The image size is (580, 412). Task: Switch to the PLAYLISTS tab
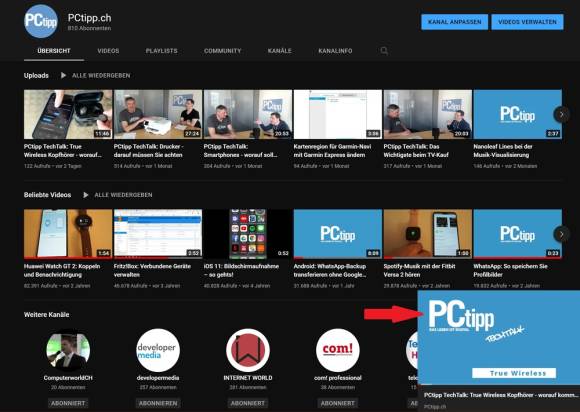(x=162, y=51)
